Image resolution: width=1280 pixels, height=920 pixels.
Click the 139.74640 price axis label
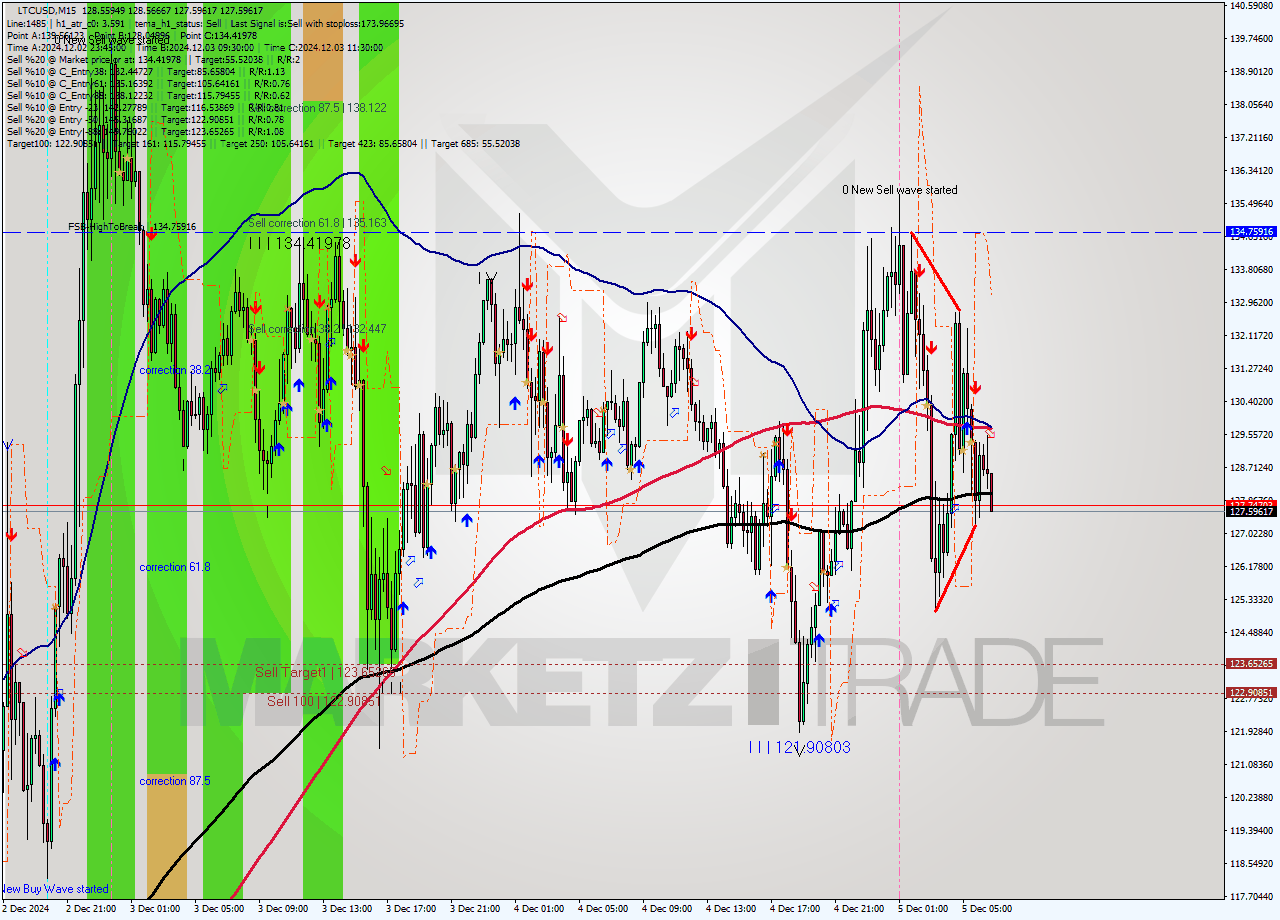[x=1251, y=39]
